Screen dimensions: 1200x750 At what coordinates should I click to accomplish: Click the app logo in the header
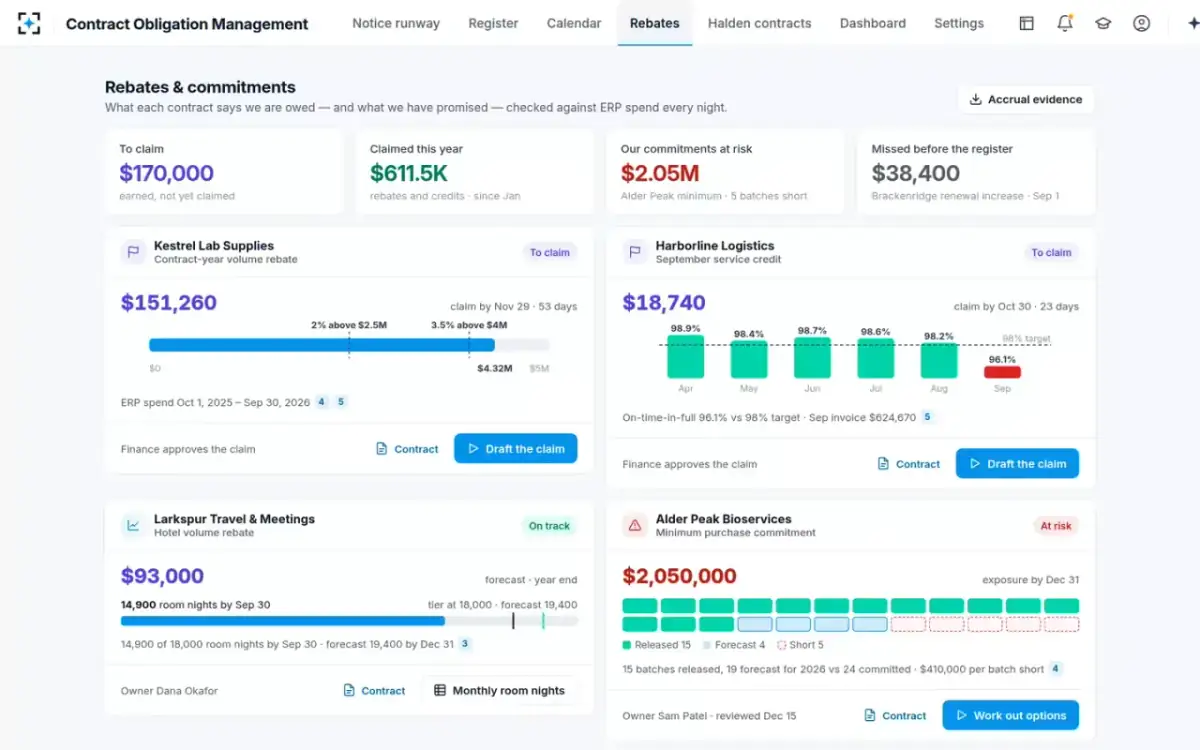pyautogui.click(x=29, y=23)
